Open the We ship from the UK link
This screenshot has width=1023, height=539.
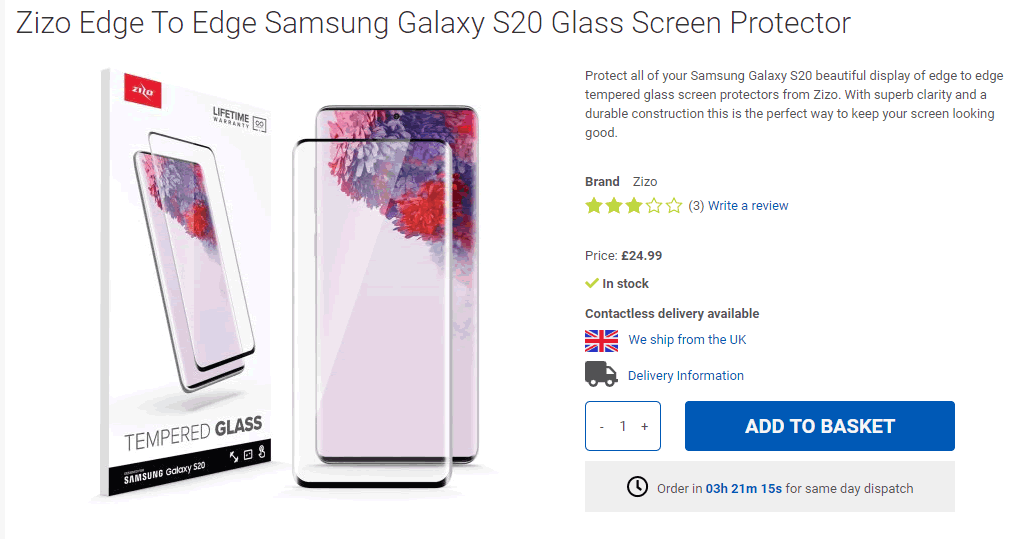[x=687, y=340]
